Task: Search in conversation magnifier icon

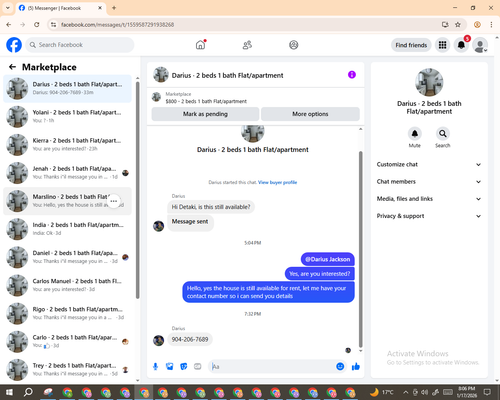Action: point(443,134)
